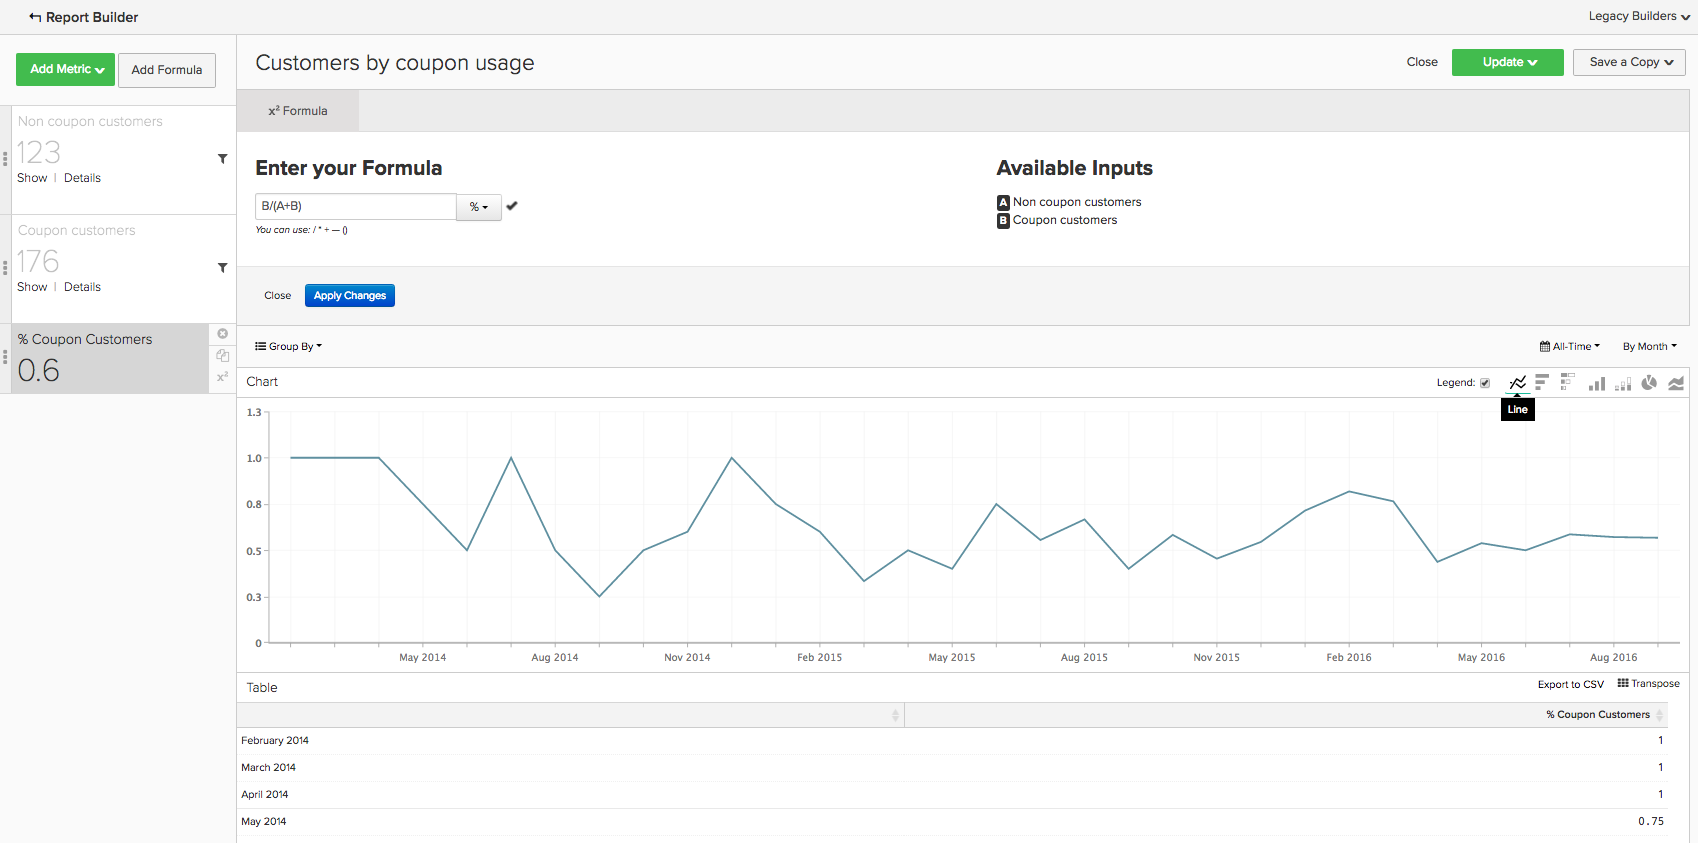Choose the vertical column chart icon
The height and width of the screenshot is (843, 1698).
[x=1597, y=383]
